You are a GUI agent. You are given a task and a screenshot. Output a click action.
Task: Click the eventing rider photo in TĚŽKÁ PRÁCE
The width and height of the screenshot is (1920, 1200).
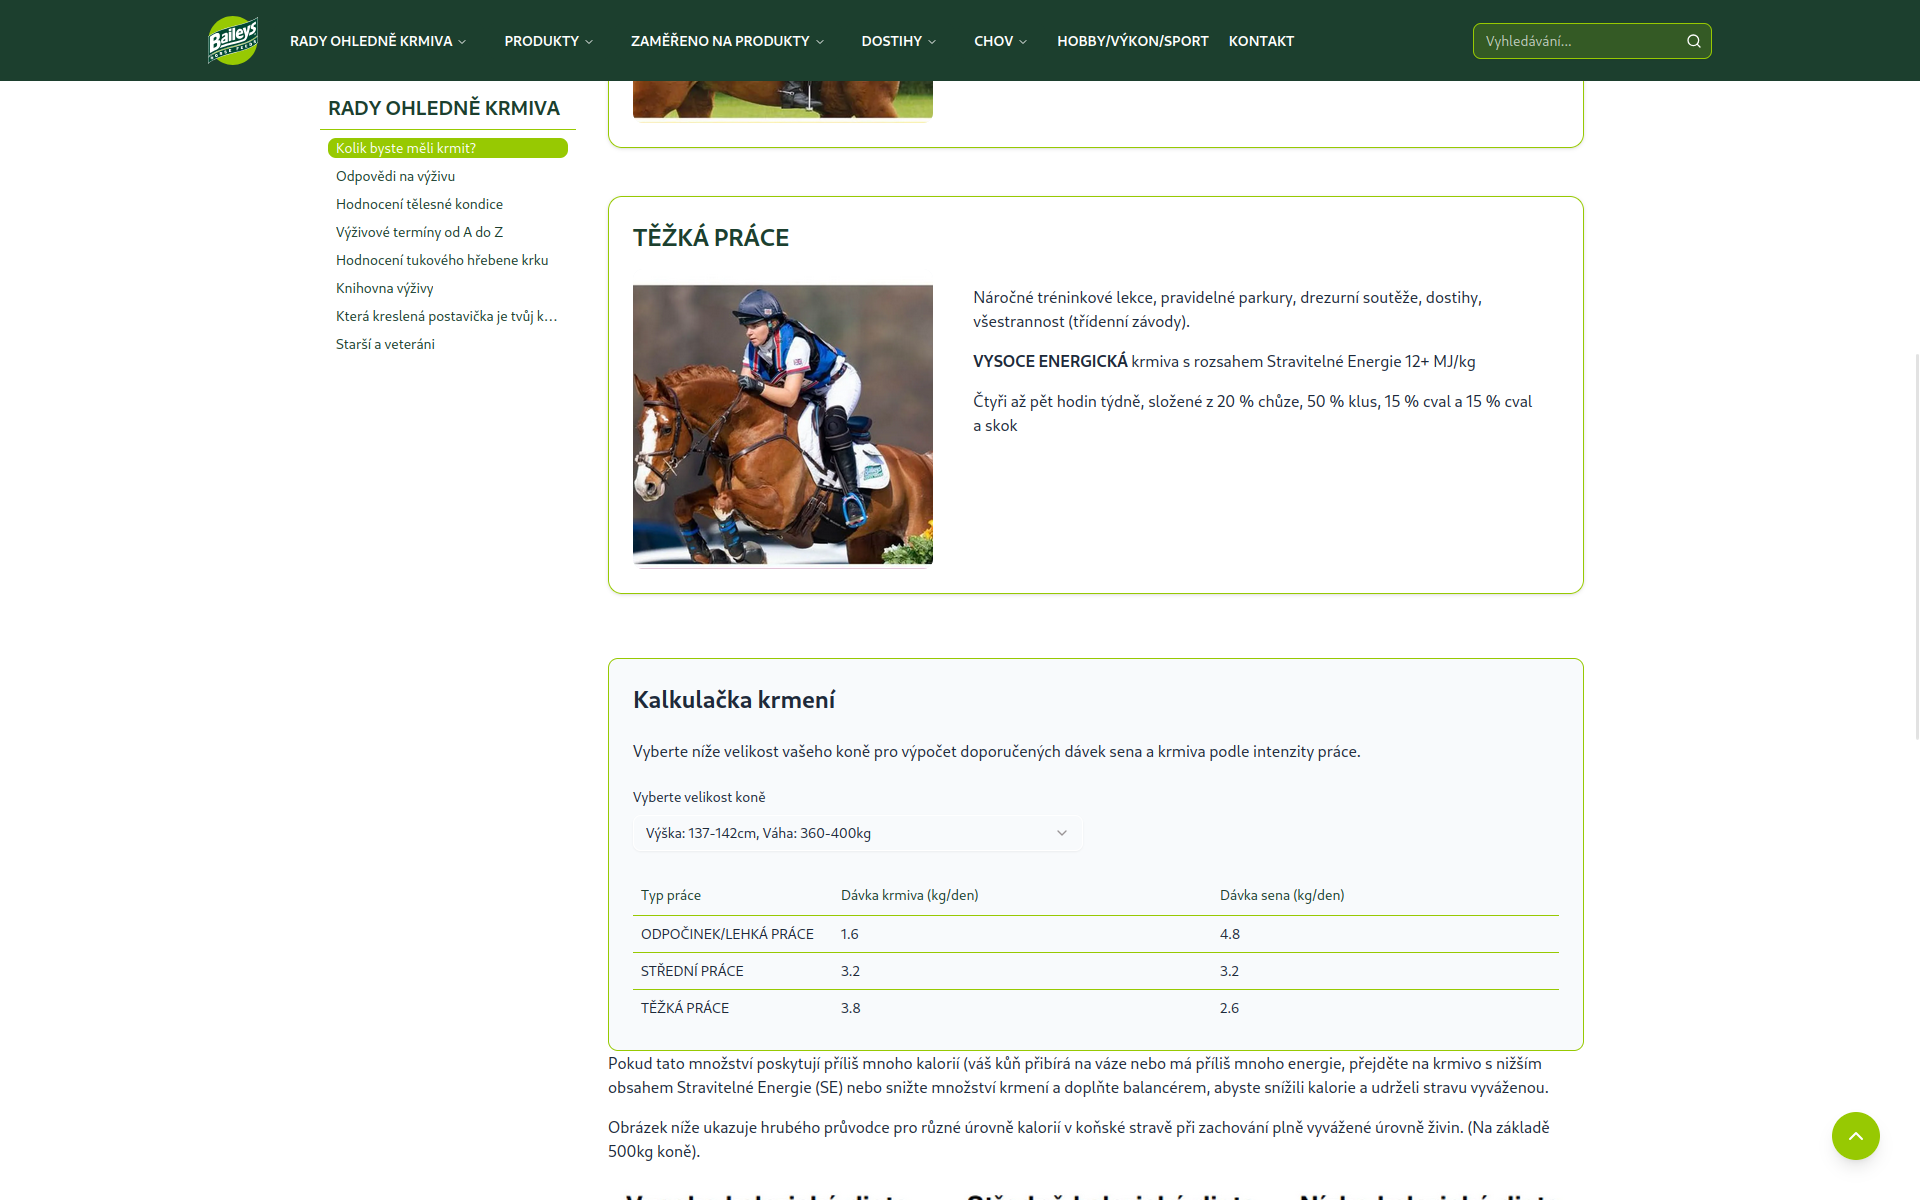click(783, 424)
